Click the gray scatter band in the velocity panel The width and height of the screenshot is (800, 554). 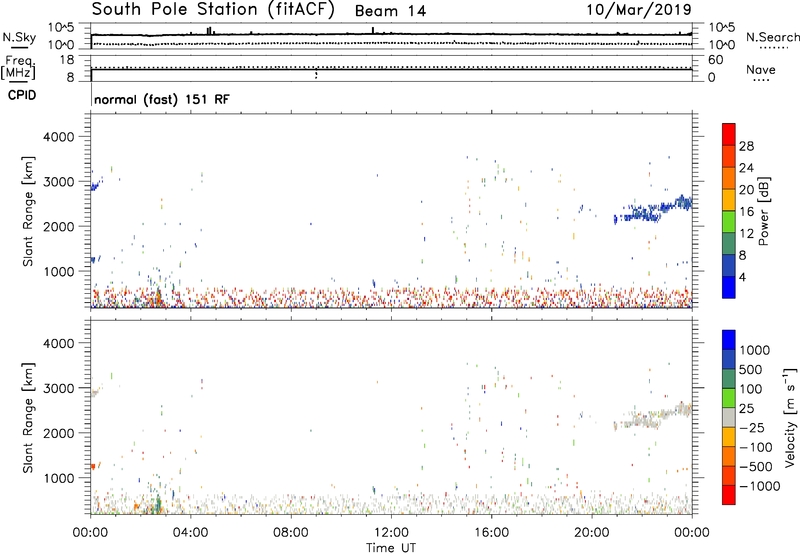653,417
